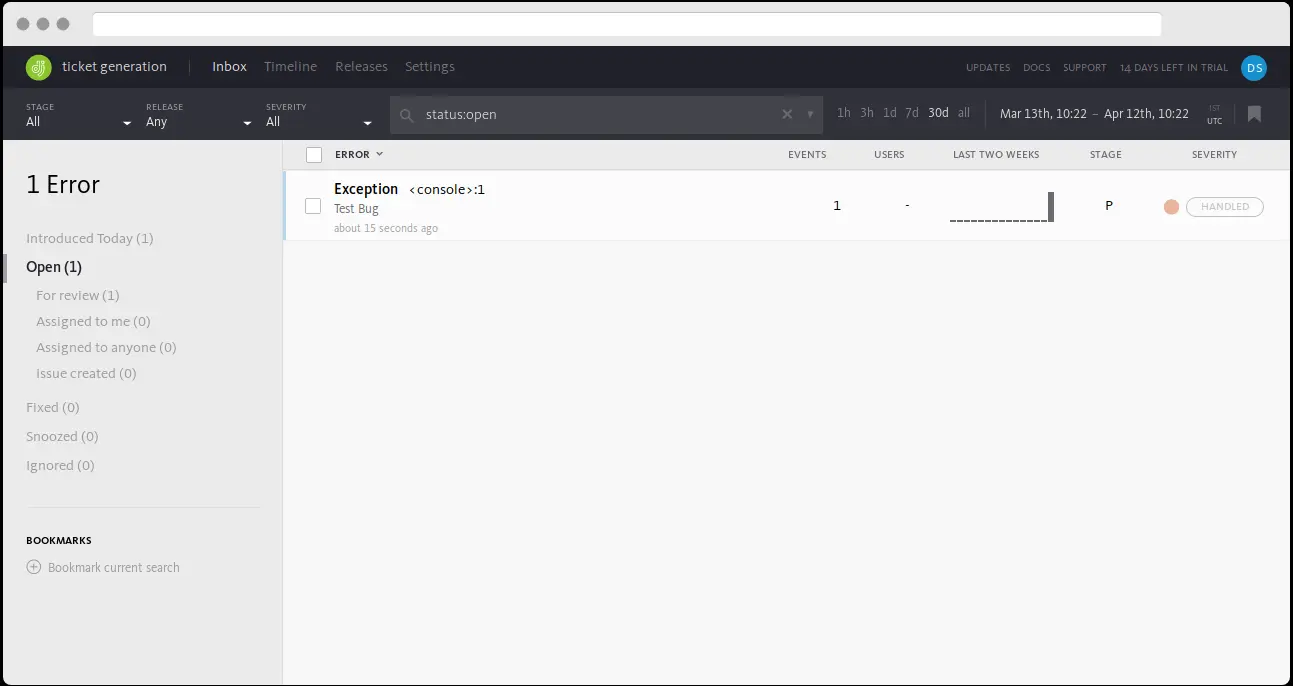Screen dimensions: 1293x686
Task: Open the DS user avatar menu
Action: pos(1253,67)
